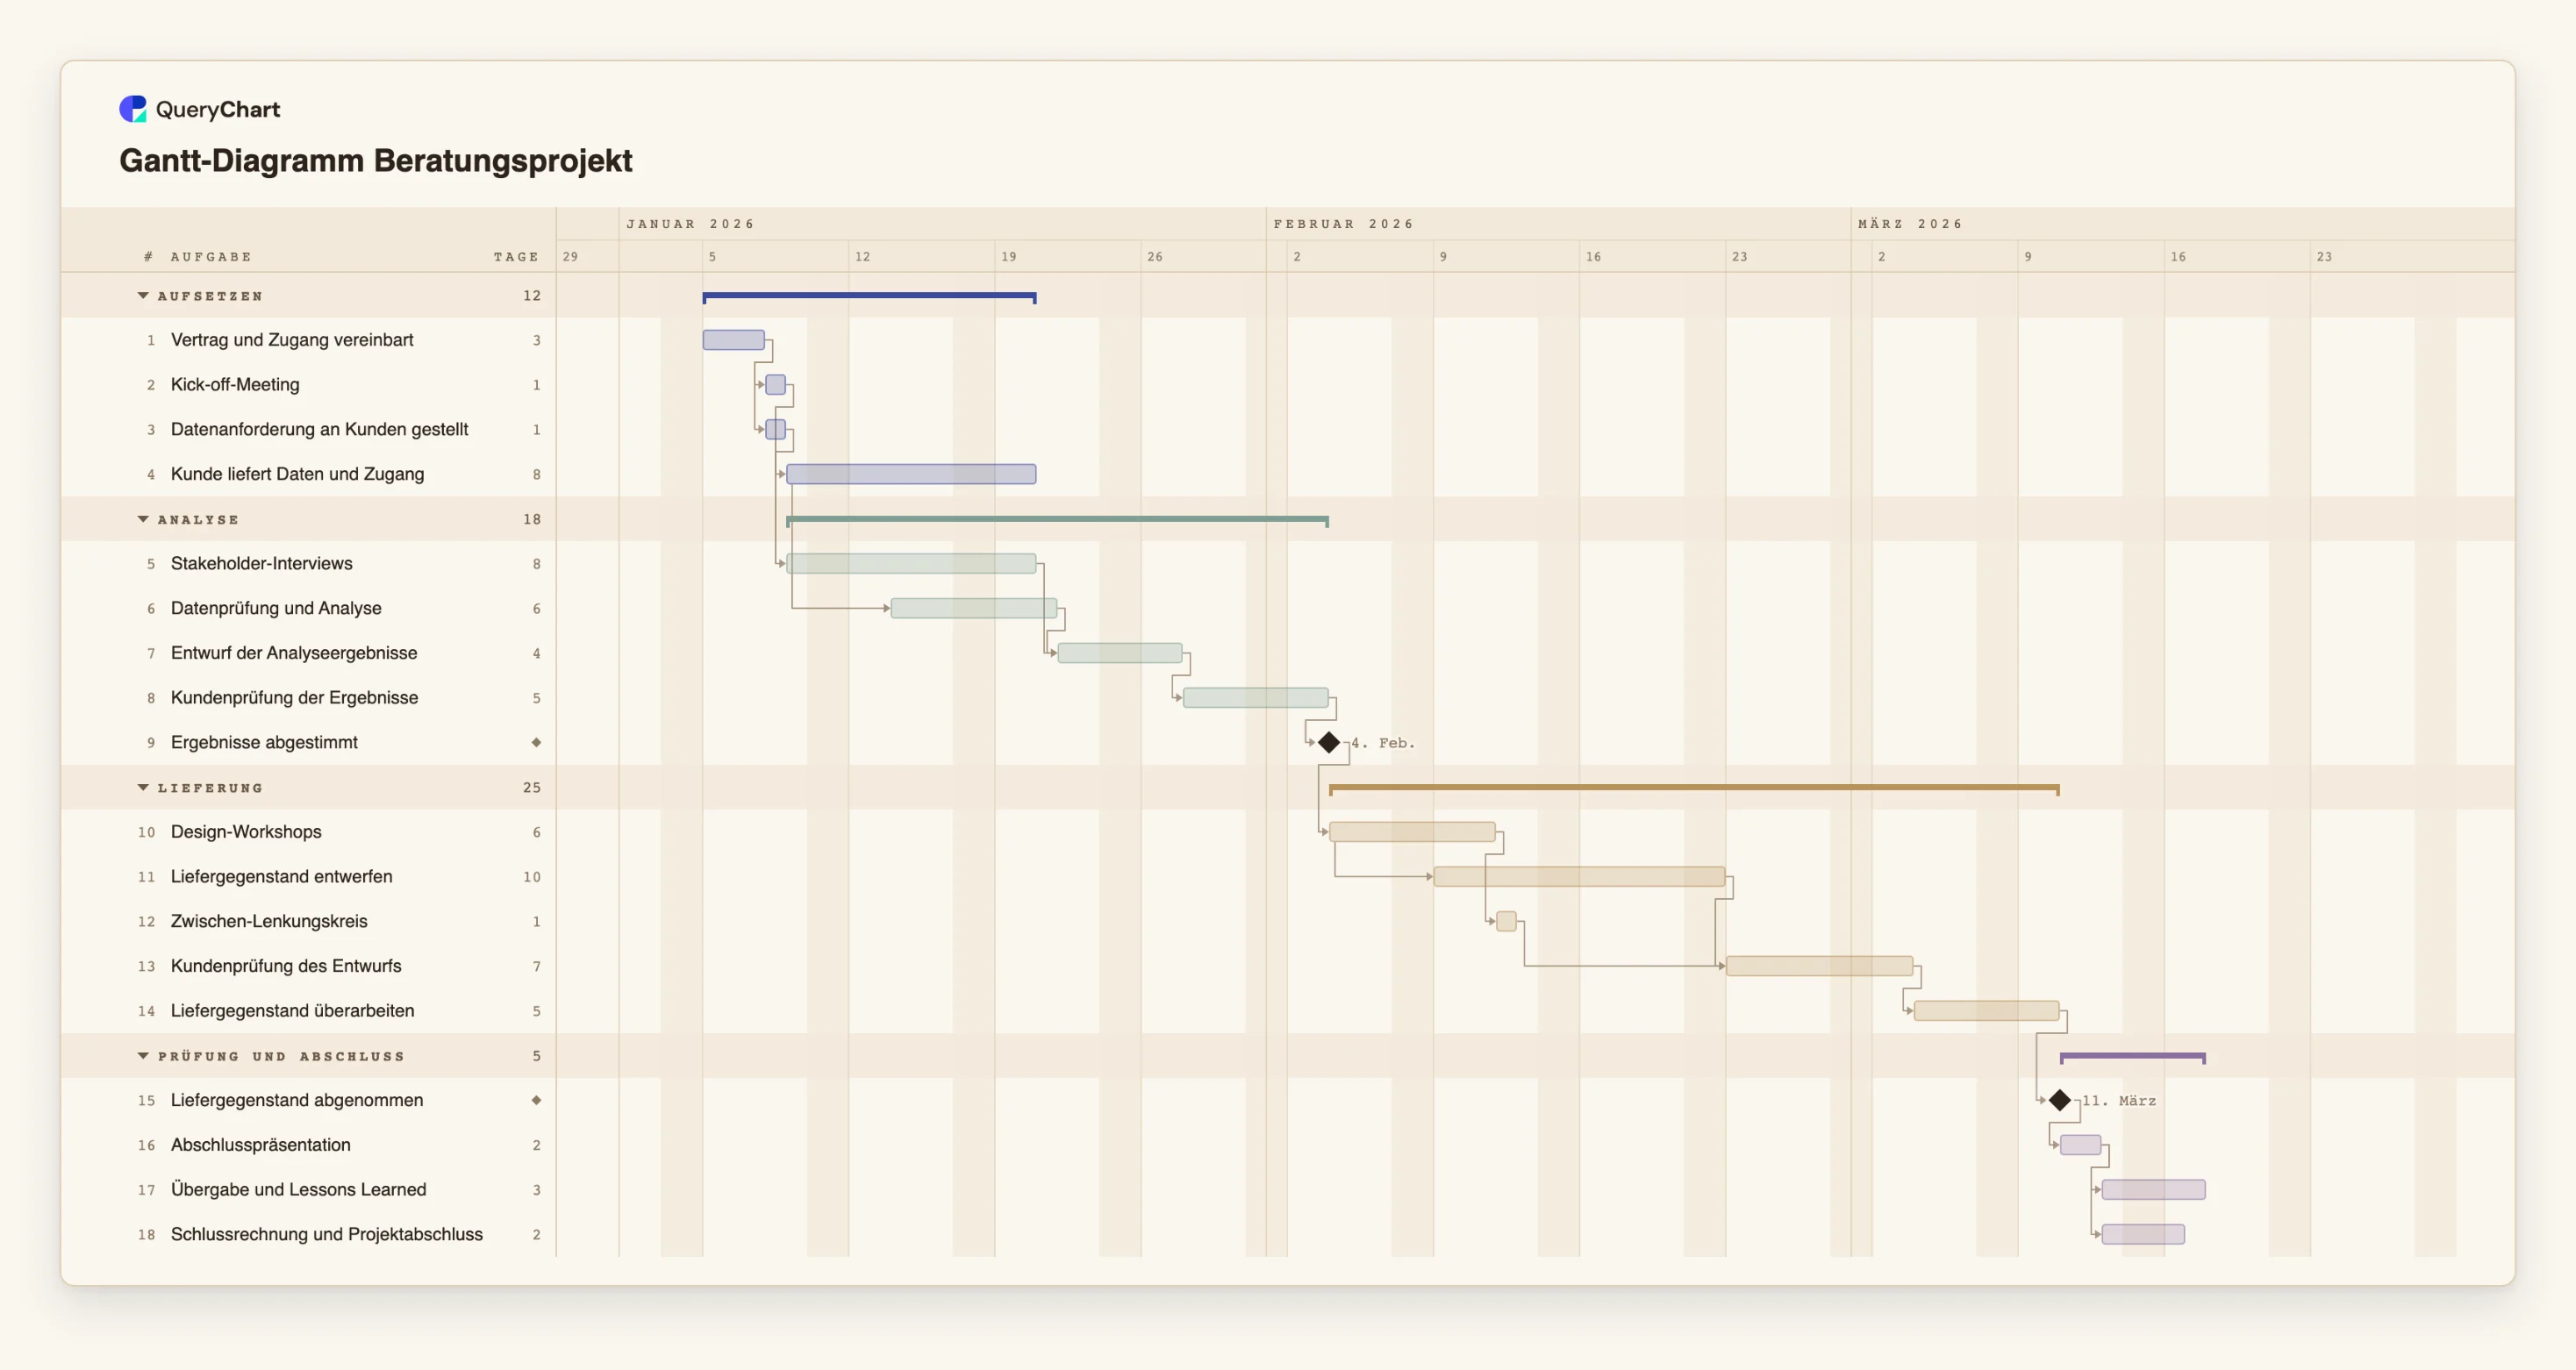Collapse the PRÜFUNG UND ABSCHLUSS group
Viewport: 2576px width, 1370px height.
143,1056
